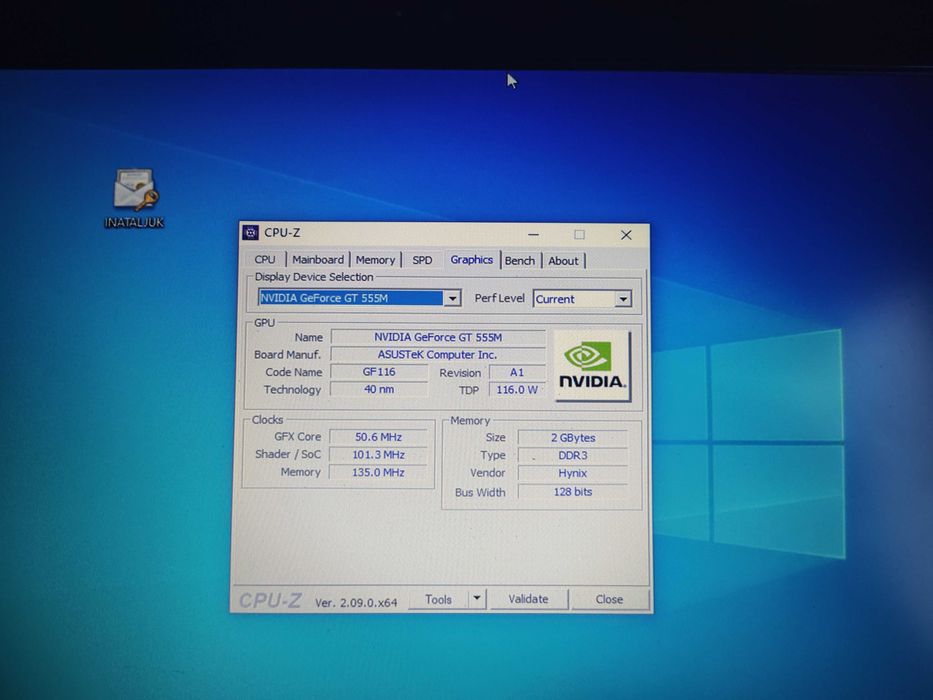Click the 40 nm technology value

379,389
